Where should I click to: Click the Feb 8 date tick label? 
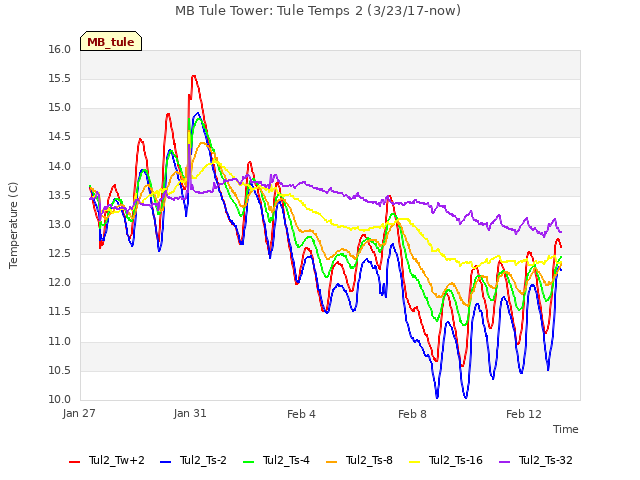412,414
